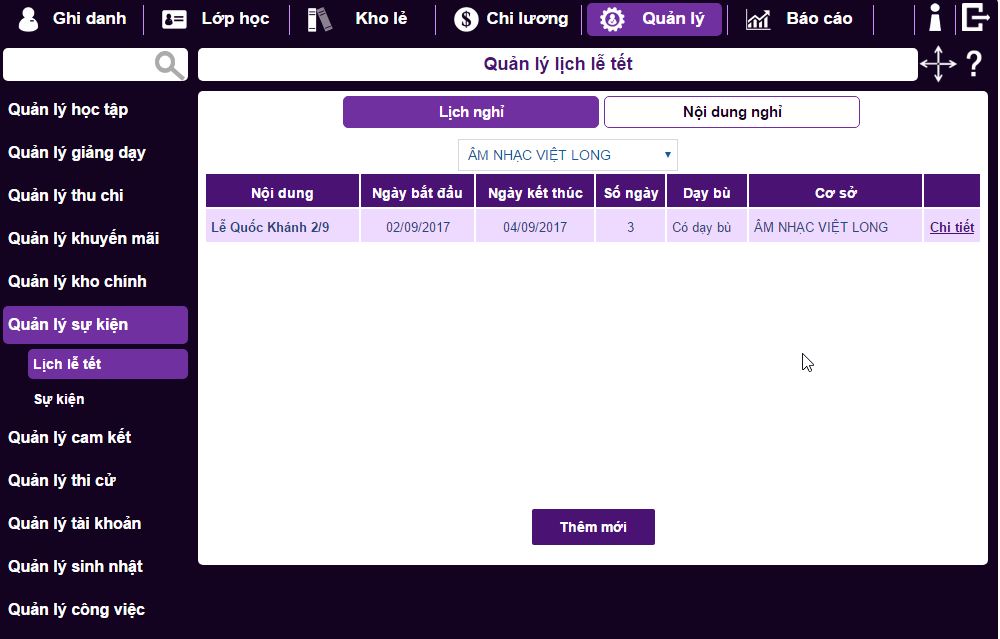Click the magnifier search icon
The width and height of the screenshot is (1000, 639).
pos(170,65)
